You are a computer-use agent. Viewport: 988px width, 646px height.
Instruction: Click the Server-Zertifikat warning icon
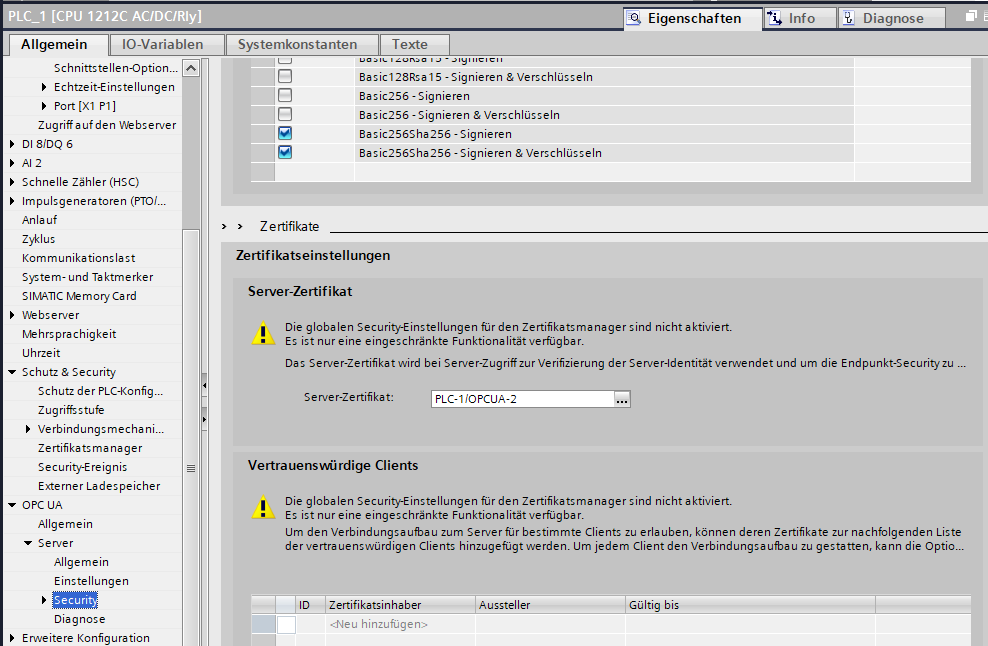tap(263, 334)
